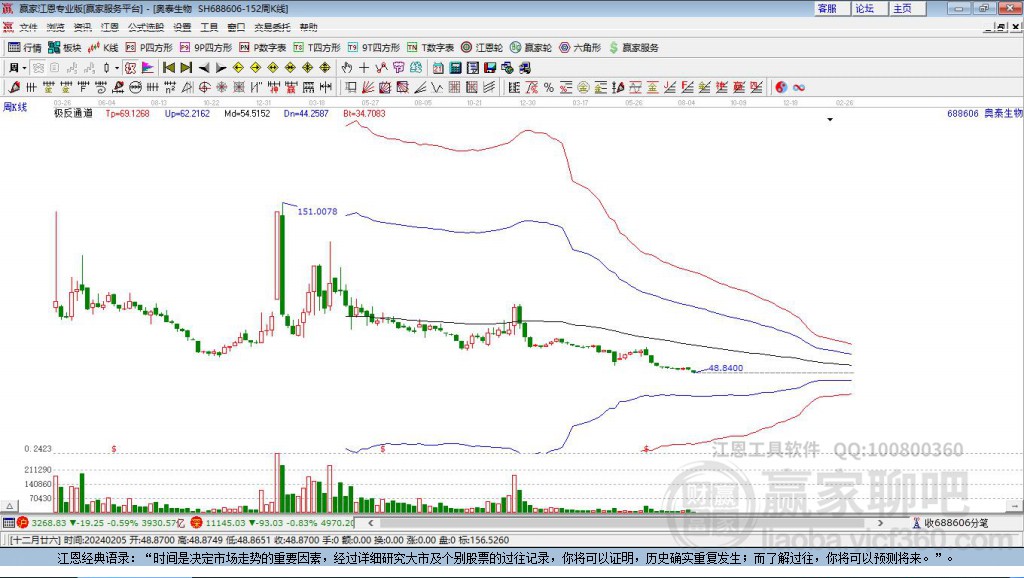Click the grid icon in status bar
Viewport: 1024px width, 578px height.
click(8, 522)
